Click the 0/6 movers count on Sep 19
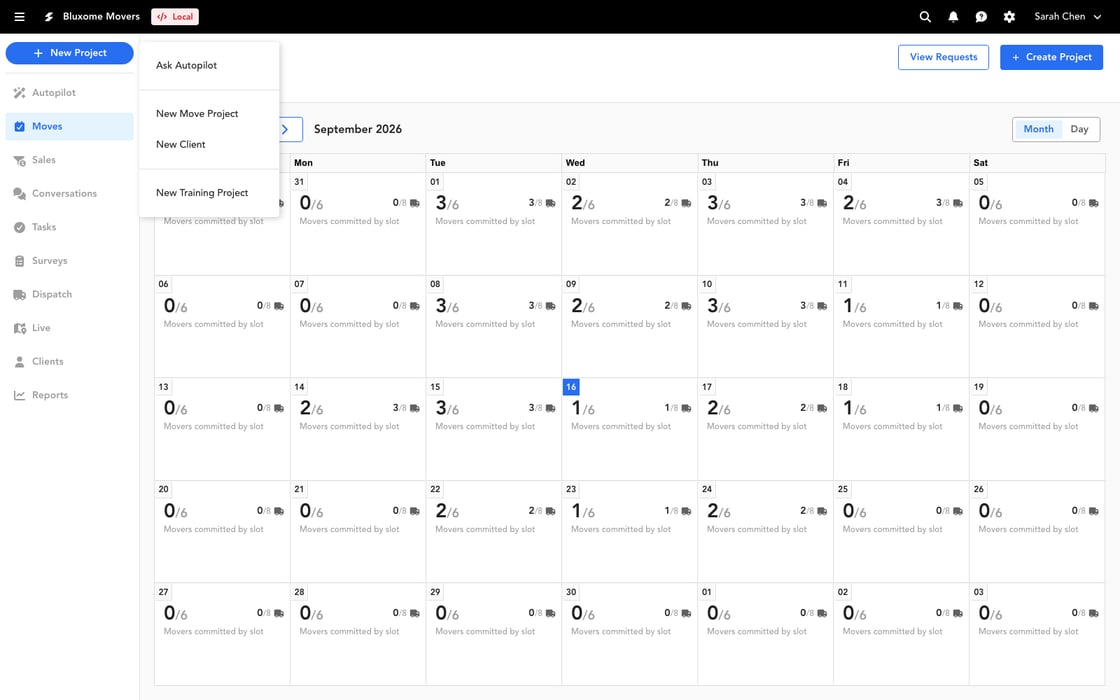 coord(990,409)
